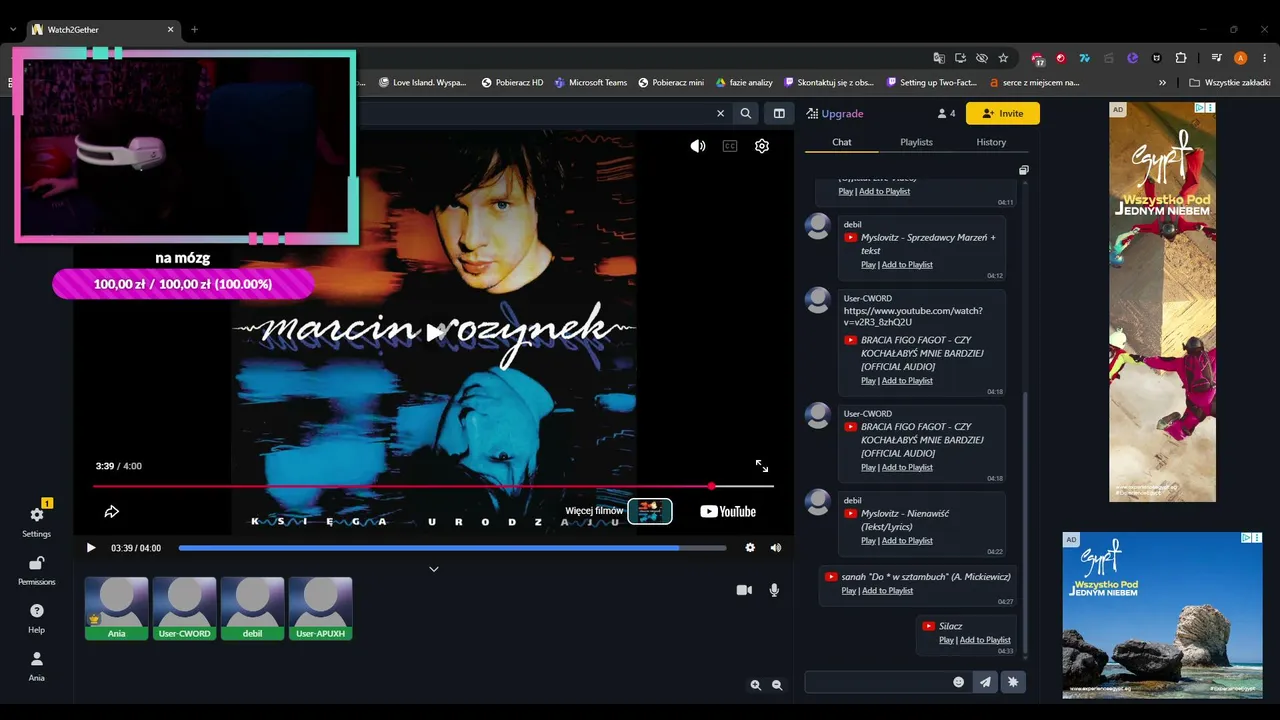This screenshot has height=720, width=1280.
Task: Send the chat message
Action: click(985, 682)
